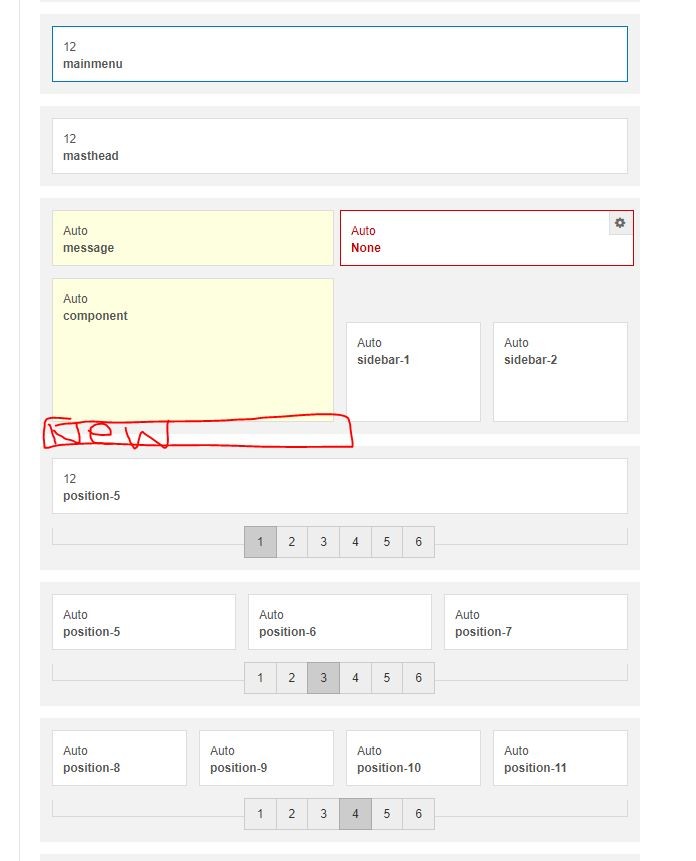The width and height of the screenshot is (696, 861).
Task: Set 12-width position-5 row to 3 columns
Action: pos(324,542)
